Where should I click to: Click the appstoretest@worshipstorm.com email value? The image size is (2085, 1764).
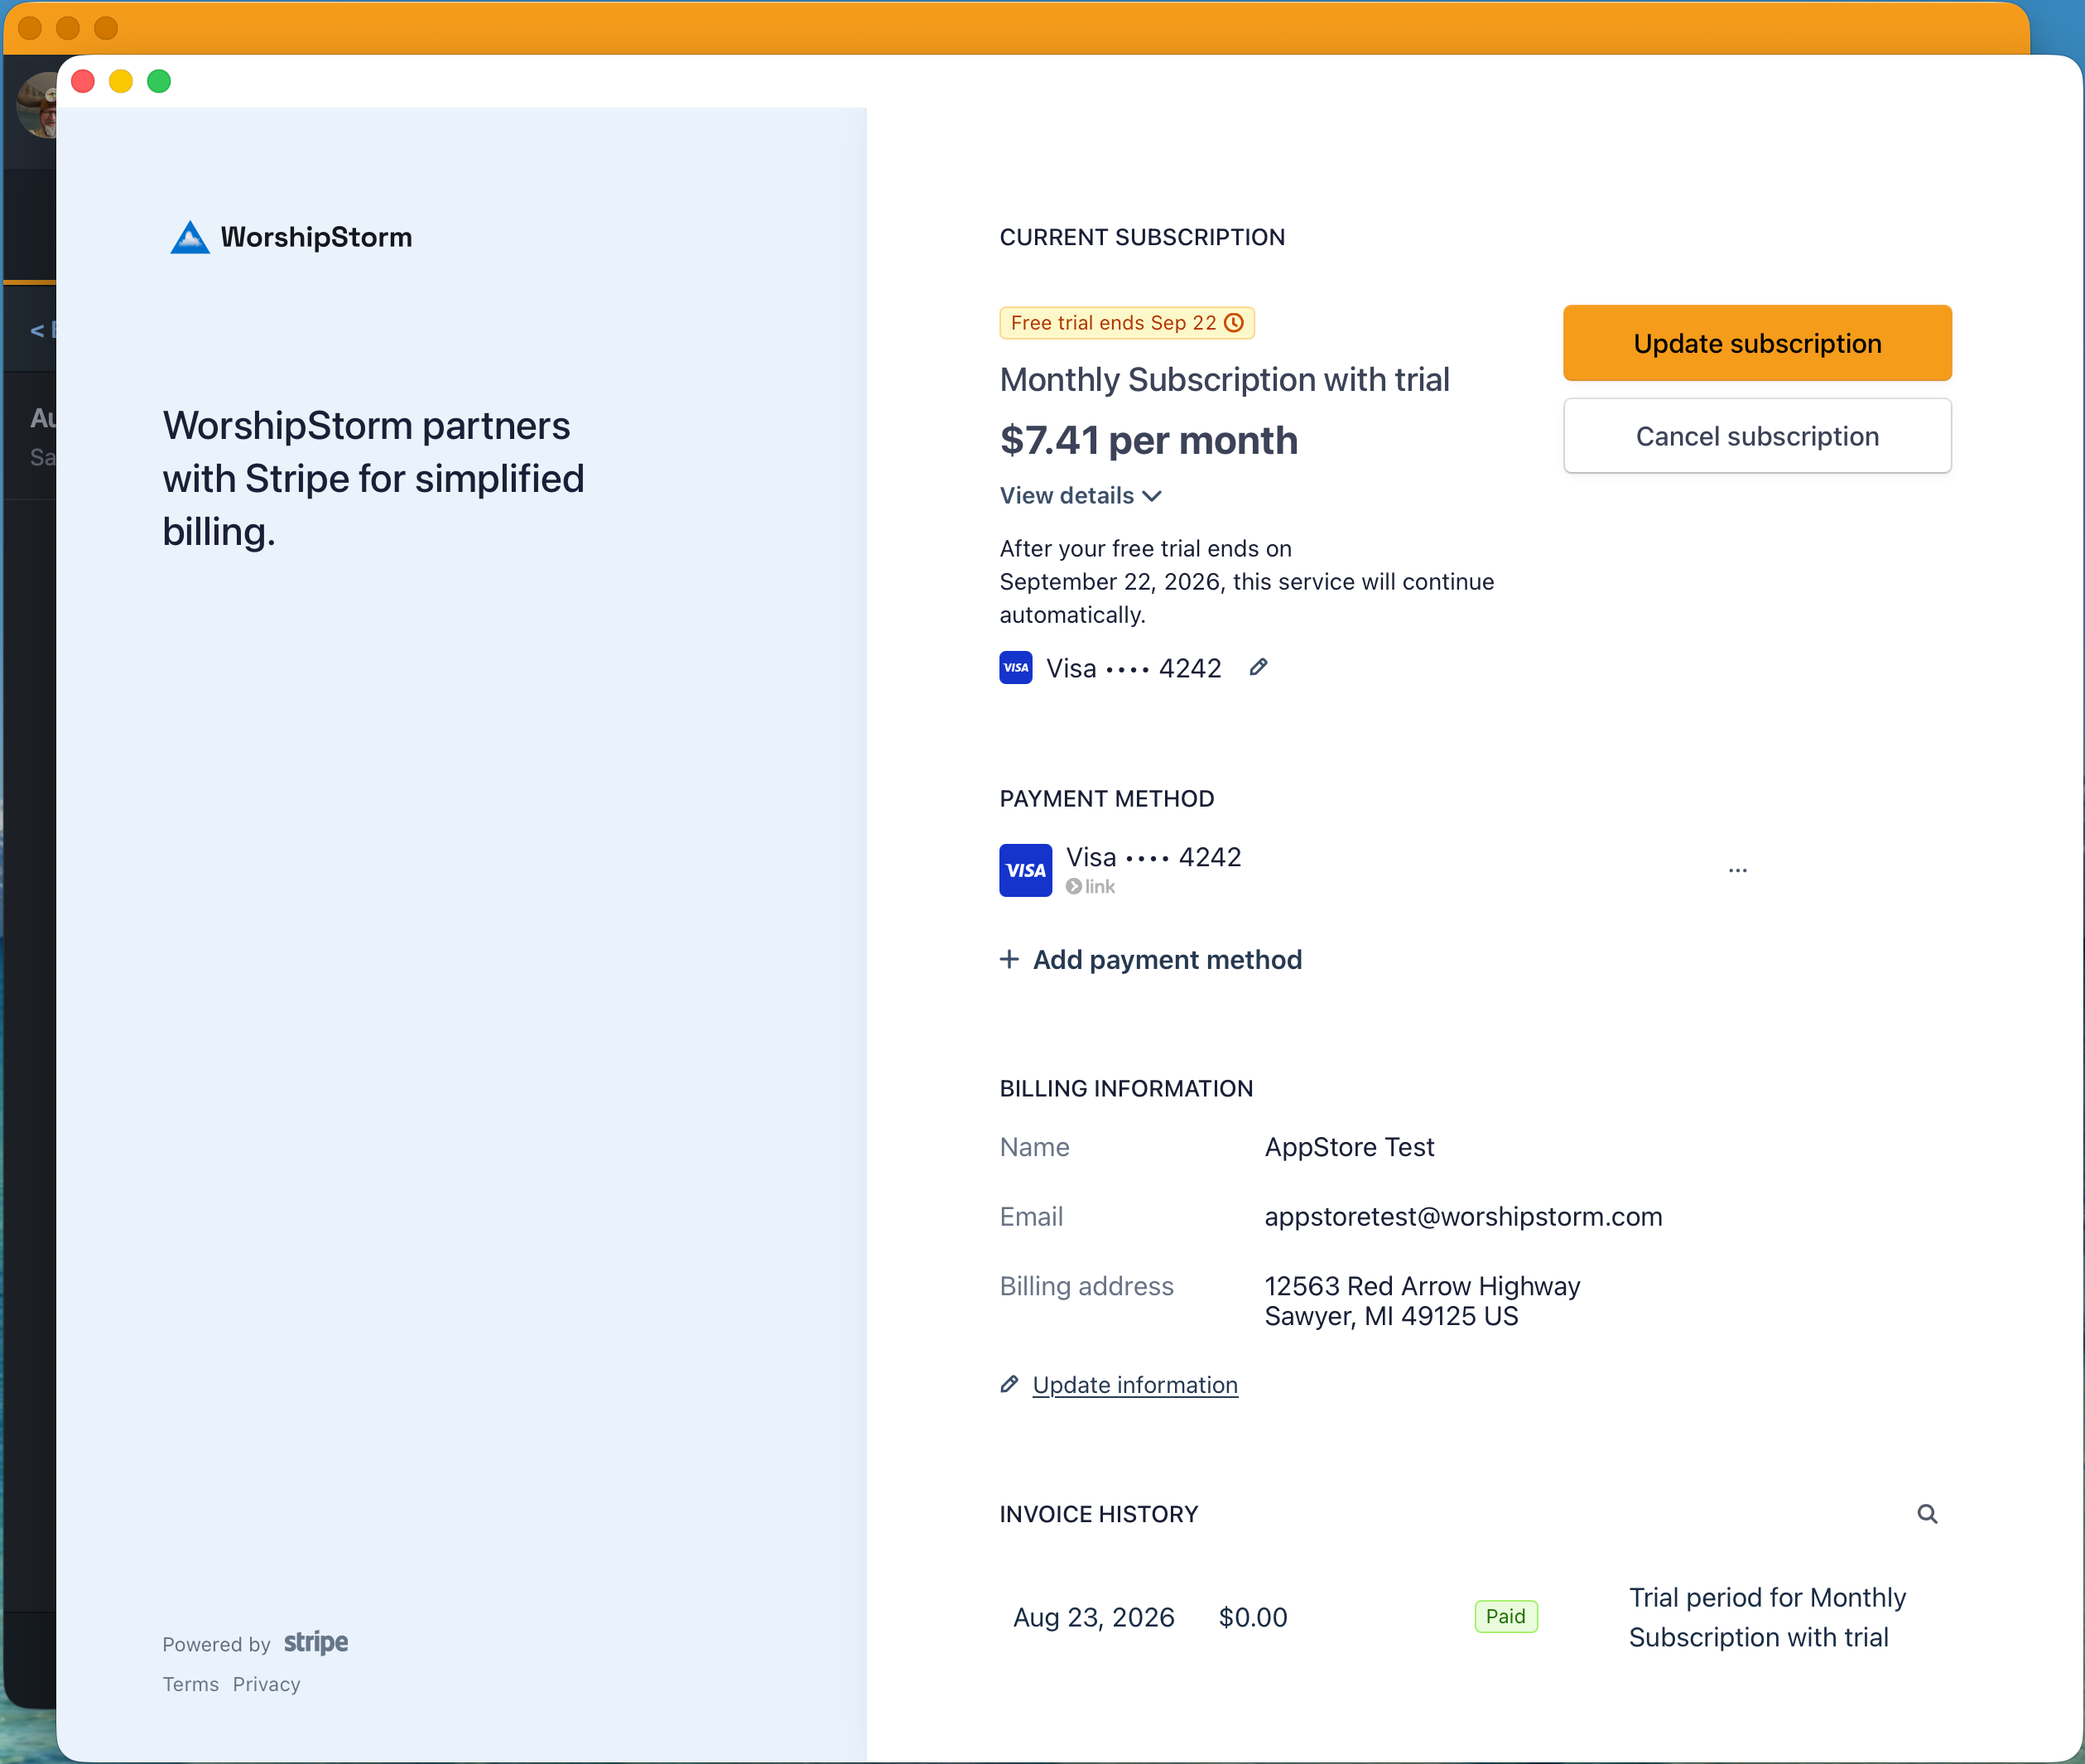(x=1463, y=1217)
